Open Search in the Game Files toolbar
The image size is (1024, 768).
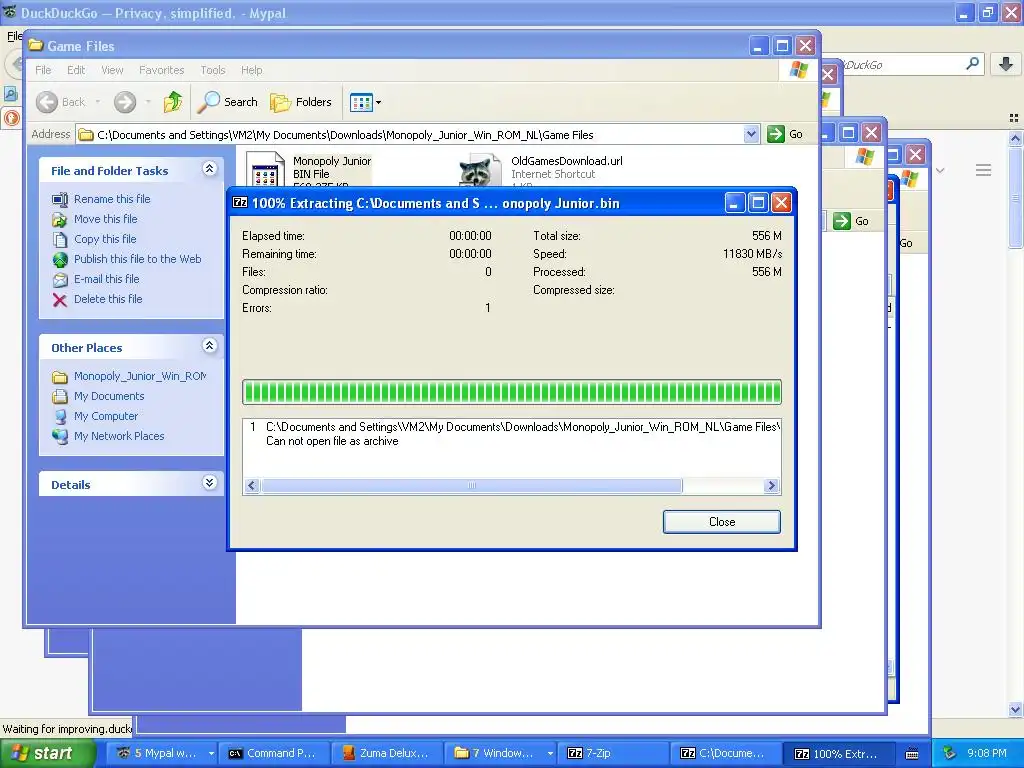[228, 102]
